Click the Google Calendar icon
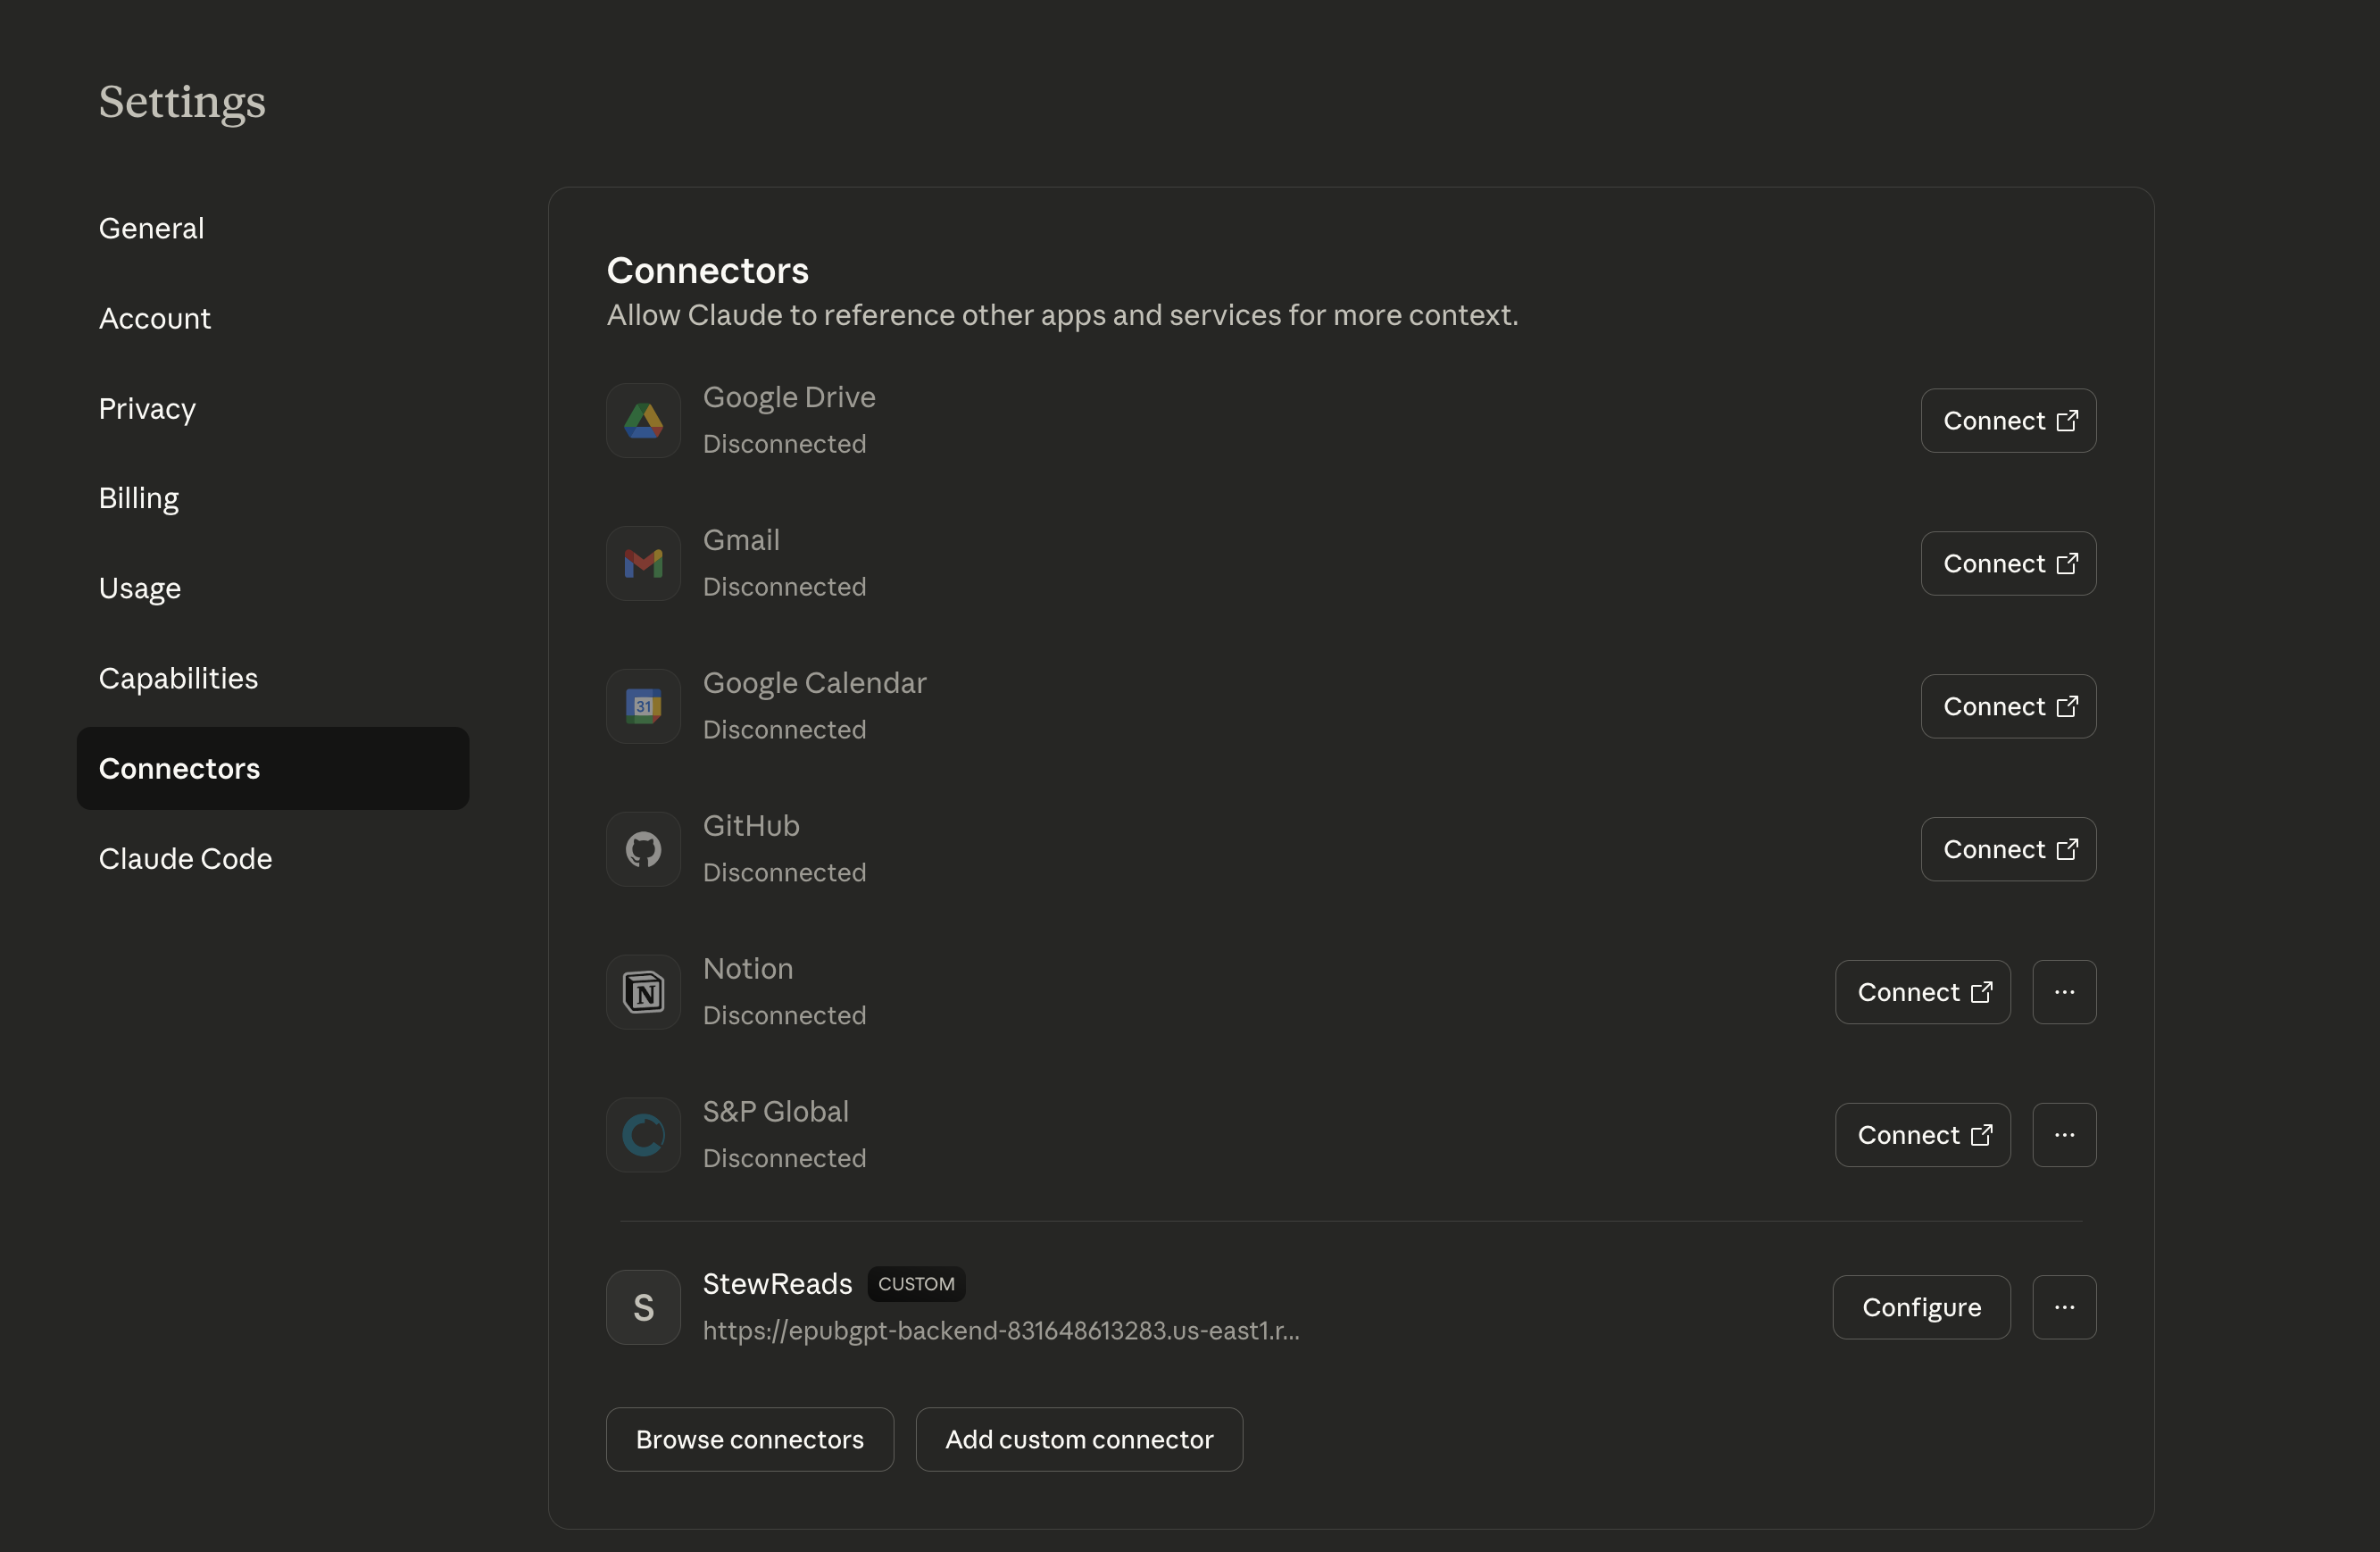Viewport: 2380px width, 1552px height. 643,707
